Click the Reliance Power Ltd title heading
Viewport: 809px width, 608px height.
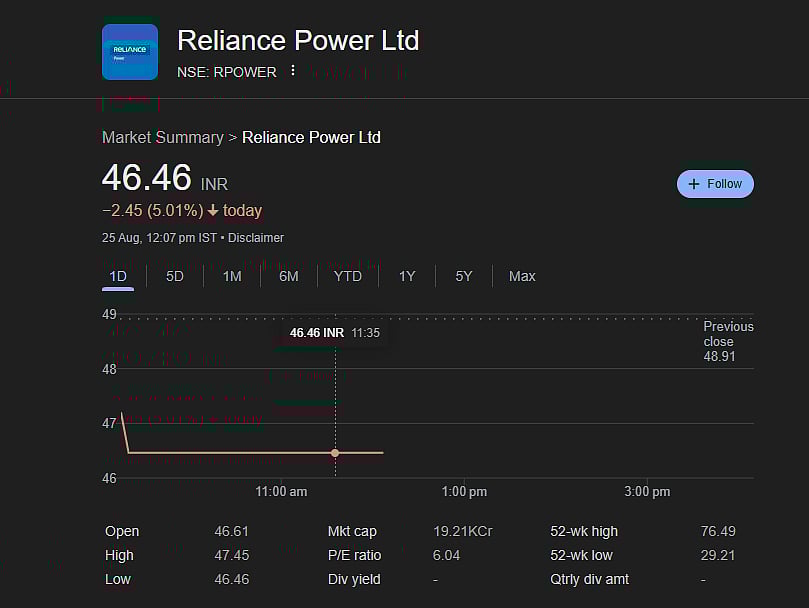tap(298, 41)
